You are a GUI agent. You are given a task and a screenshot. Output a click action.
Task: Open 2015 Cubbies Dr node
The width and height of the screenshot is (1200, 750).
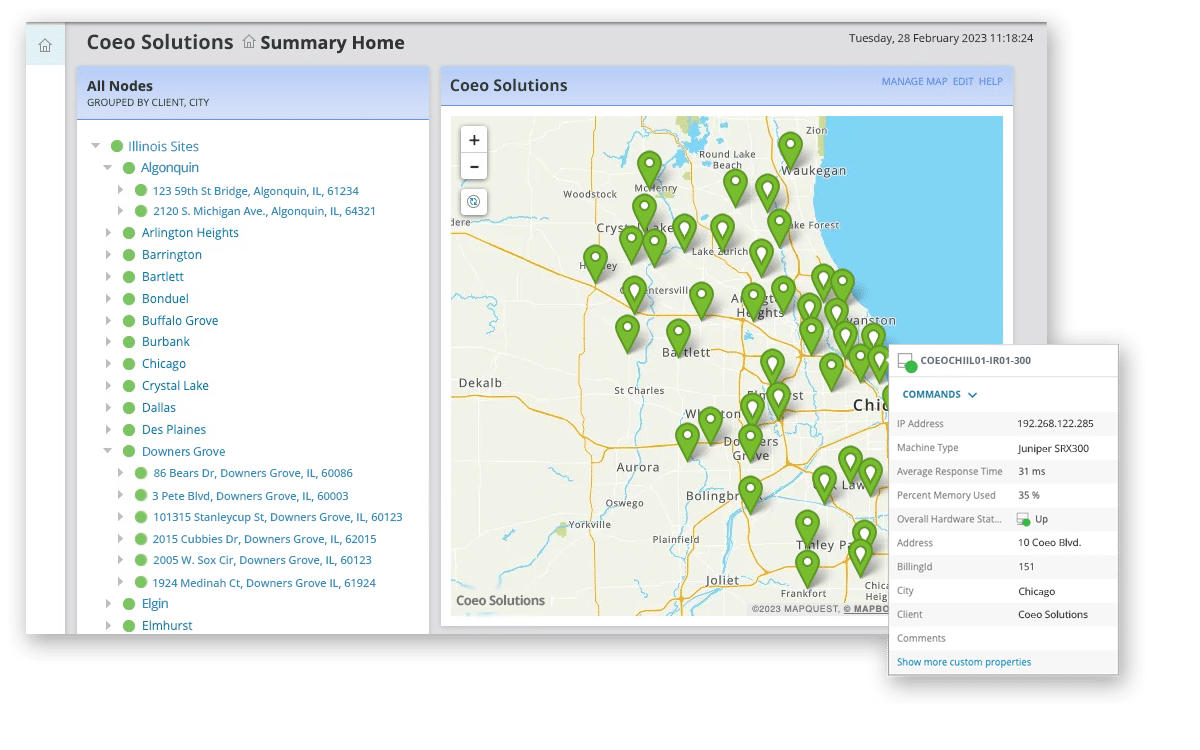click(x=264, y=539)
